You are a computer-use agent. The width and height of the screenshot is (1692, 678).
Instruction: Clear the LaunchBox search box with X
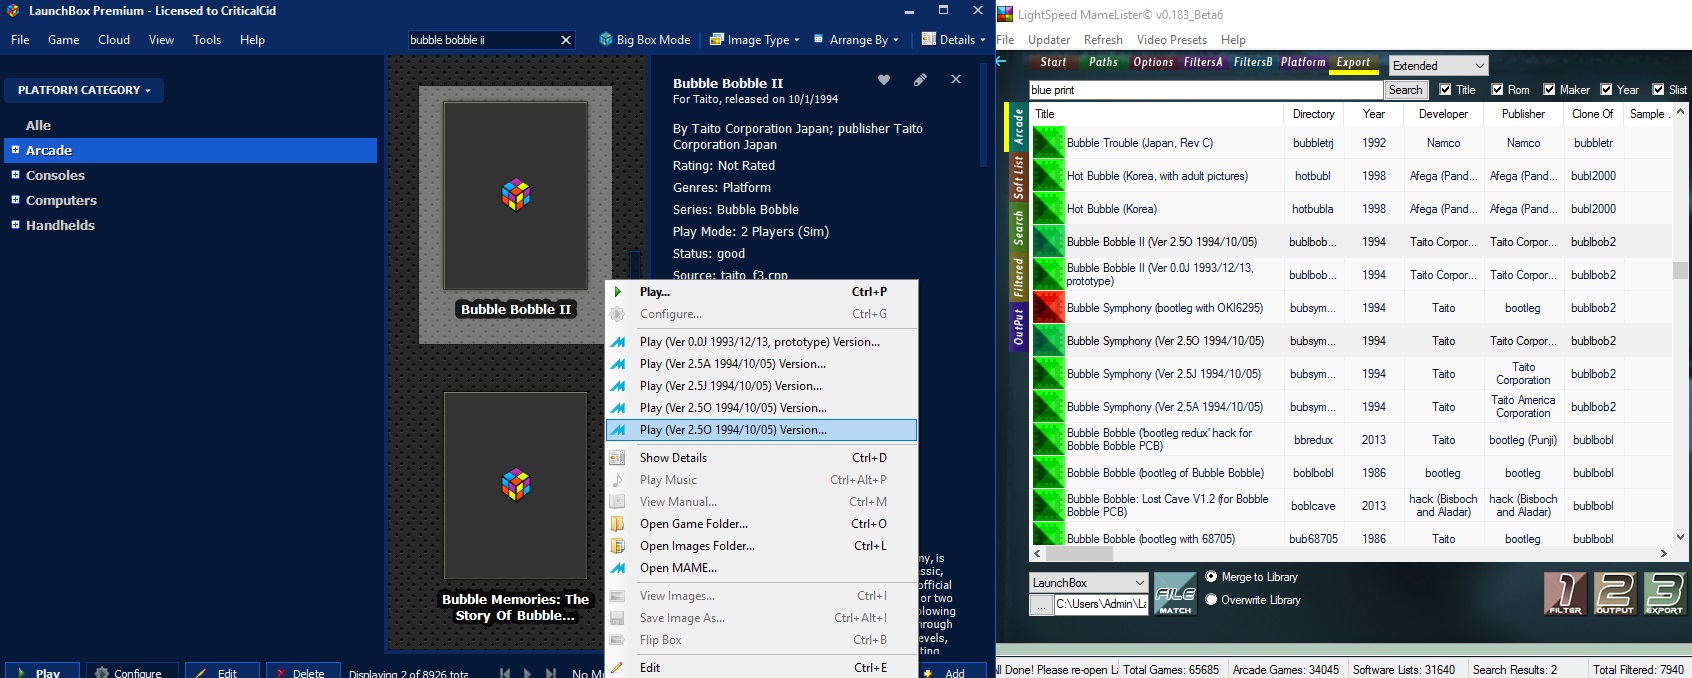566,40
